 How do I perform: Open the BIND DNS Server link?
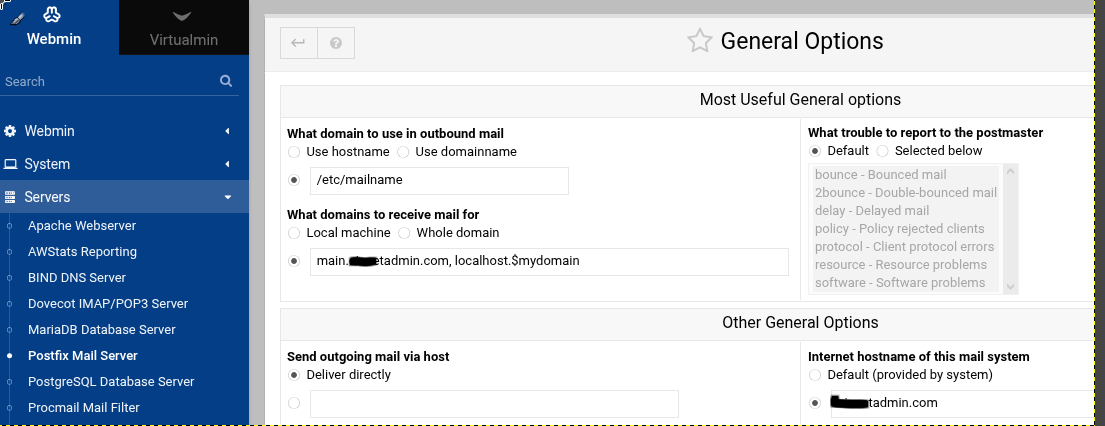point(77,278)
